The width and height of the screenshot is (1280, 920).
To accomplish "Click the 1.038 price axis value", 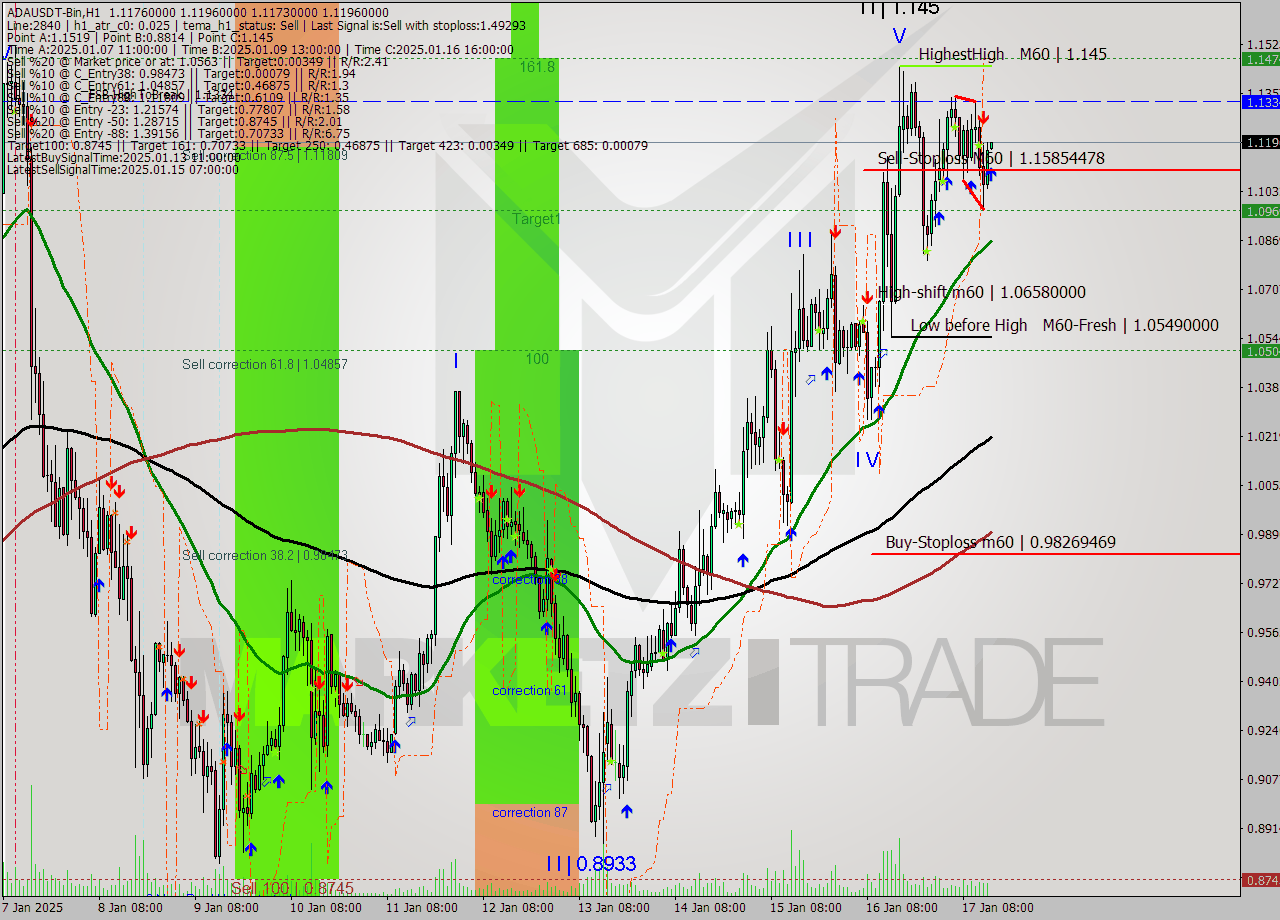I will pos(1262,387).
